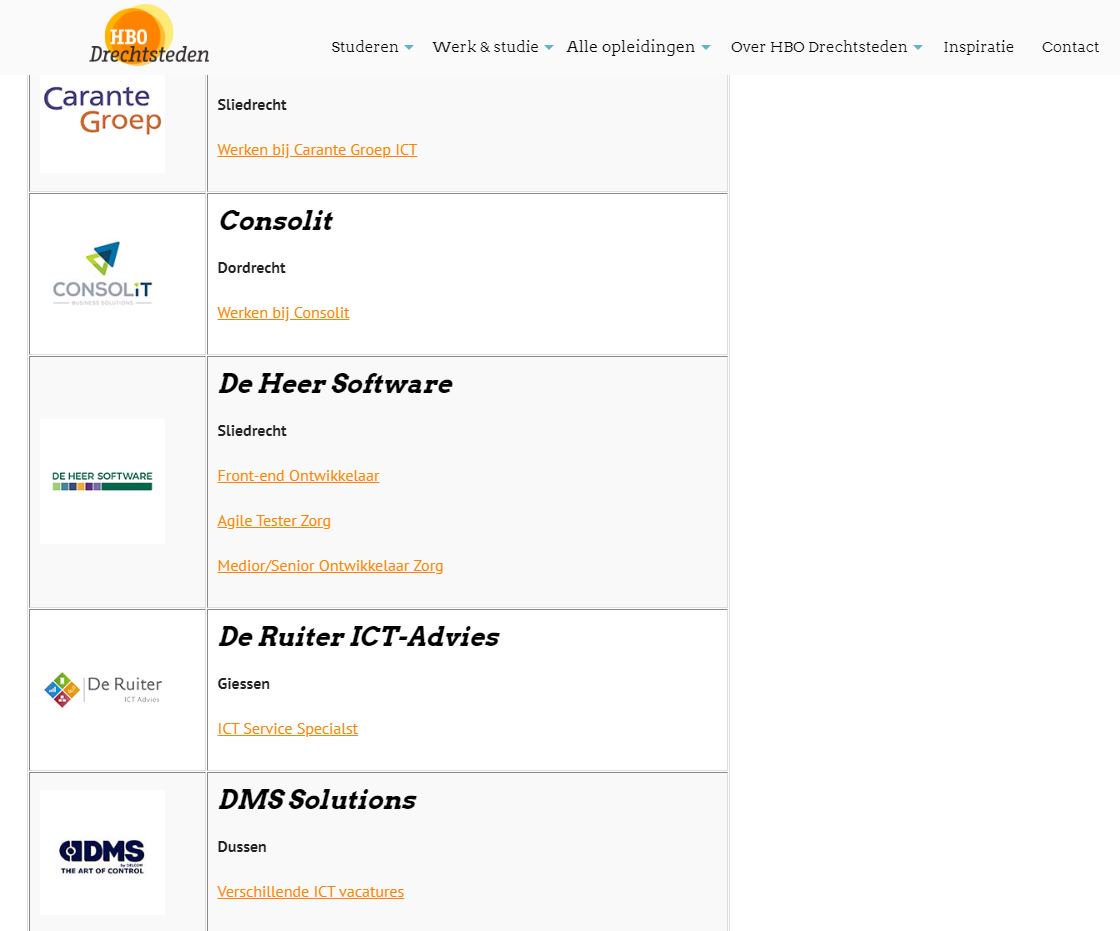Open the Agile Tester Zorg vacancy
This screenshot has width=1120, height=931.
(274, 521)
